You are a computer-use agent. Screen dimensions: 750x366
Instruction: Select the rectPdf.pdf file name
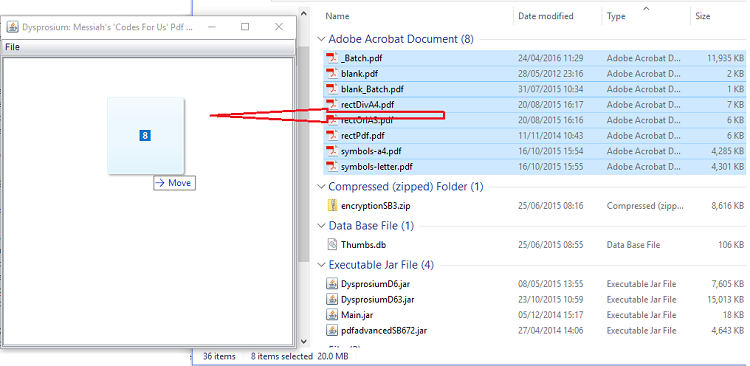point(363,136)
